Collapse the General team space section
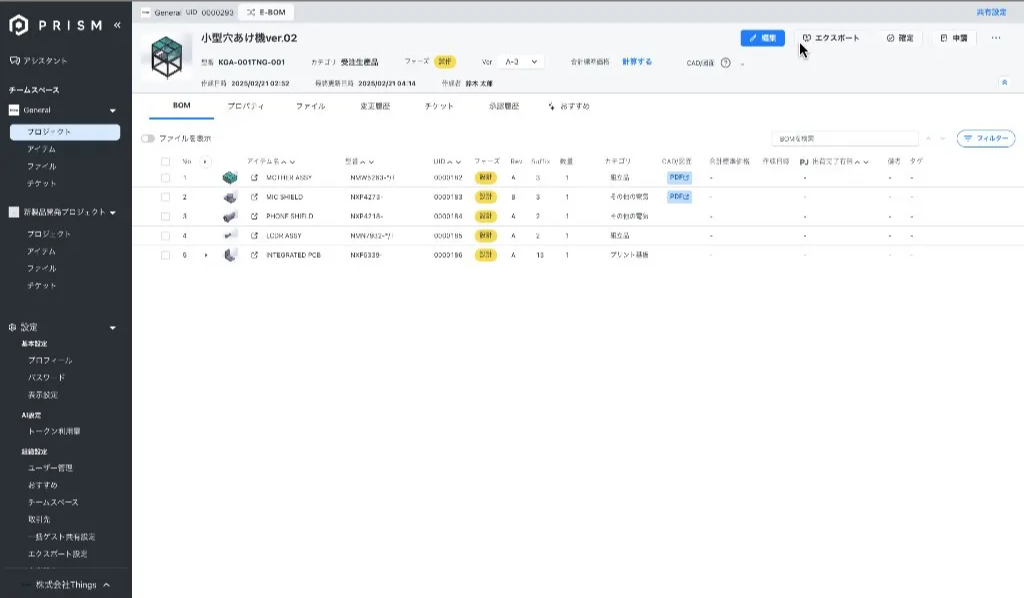The width and height of the screenshot is (1024, 598). click(x=113, y=110)
